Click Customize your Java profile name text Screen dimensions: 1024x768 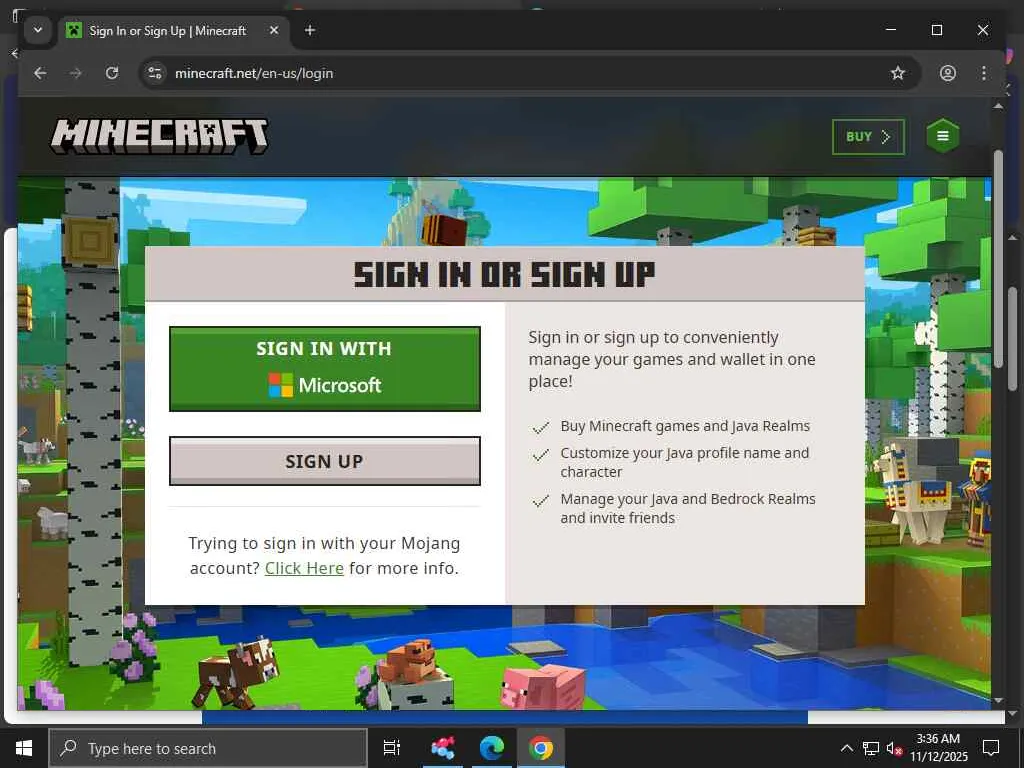click(x=684, y=462)
